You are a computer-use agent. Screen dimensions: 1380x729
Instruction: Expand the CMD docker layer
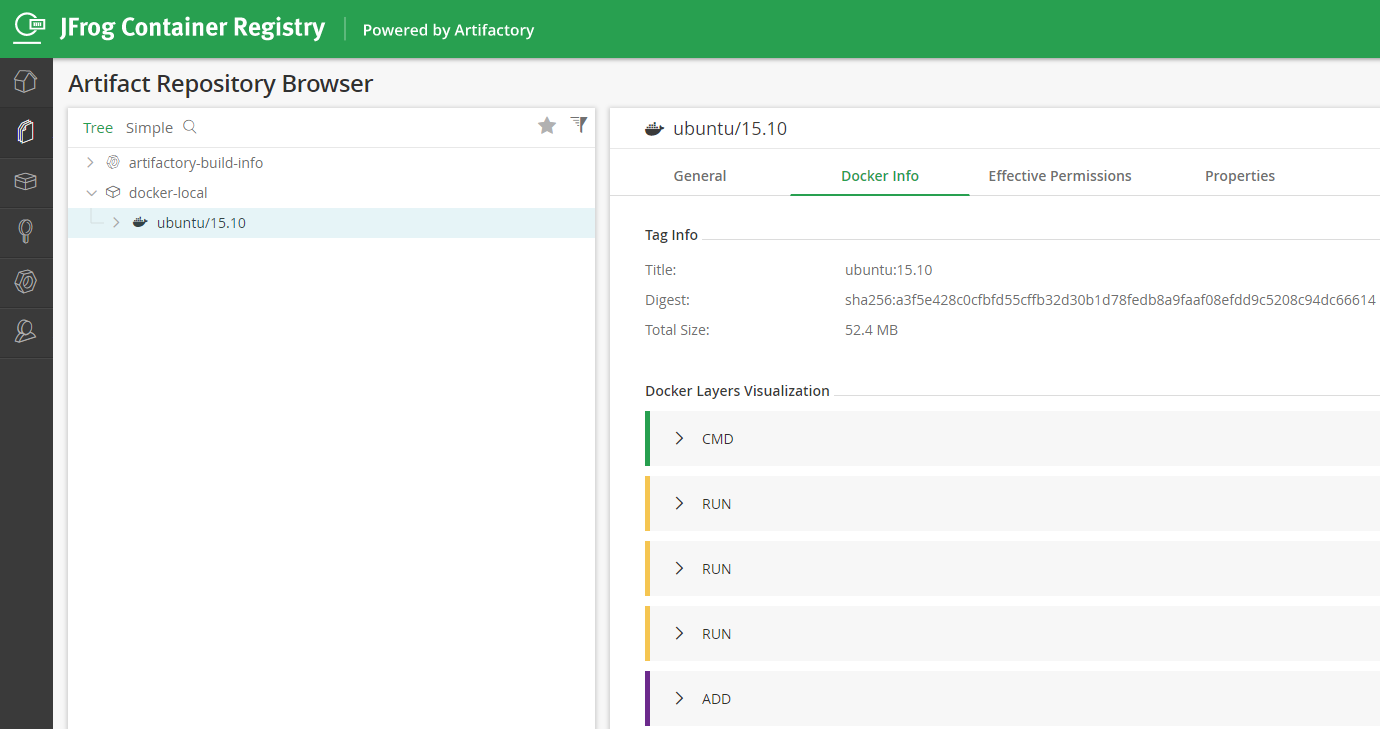click(x=680, y=438)
